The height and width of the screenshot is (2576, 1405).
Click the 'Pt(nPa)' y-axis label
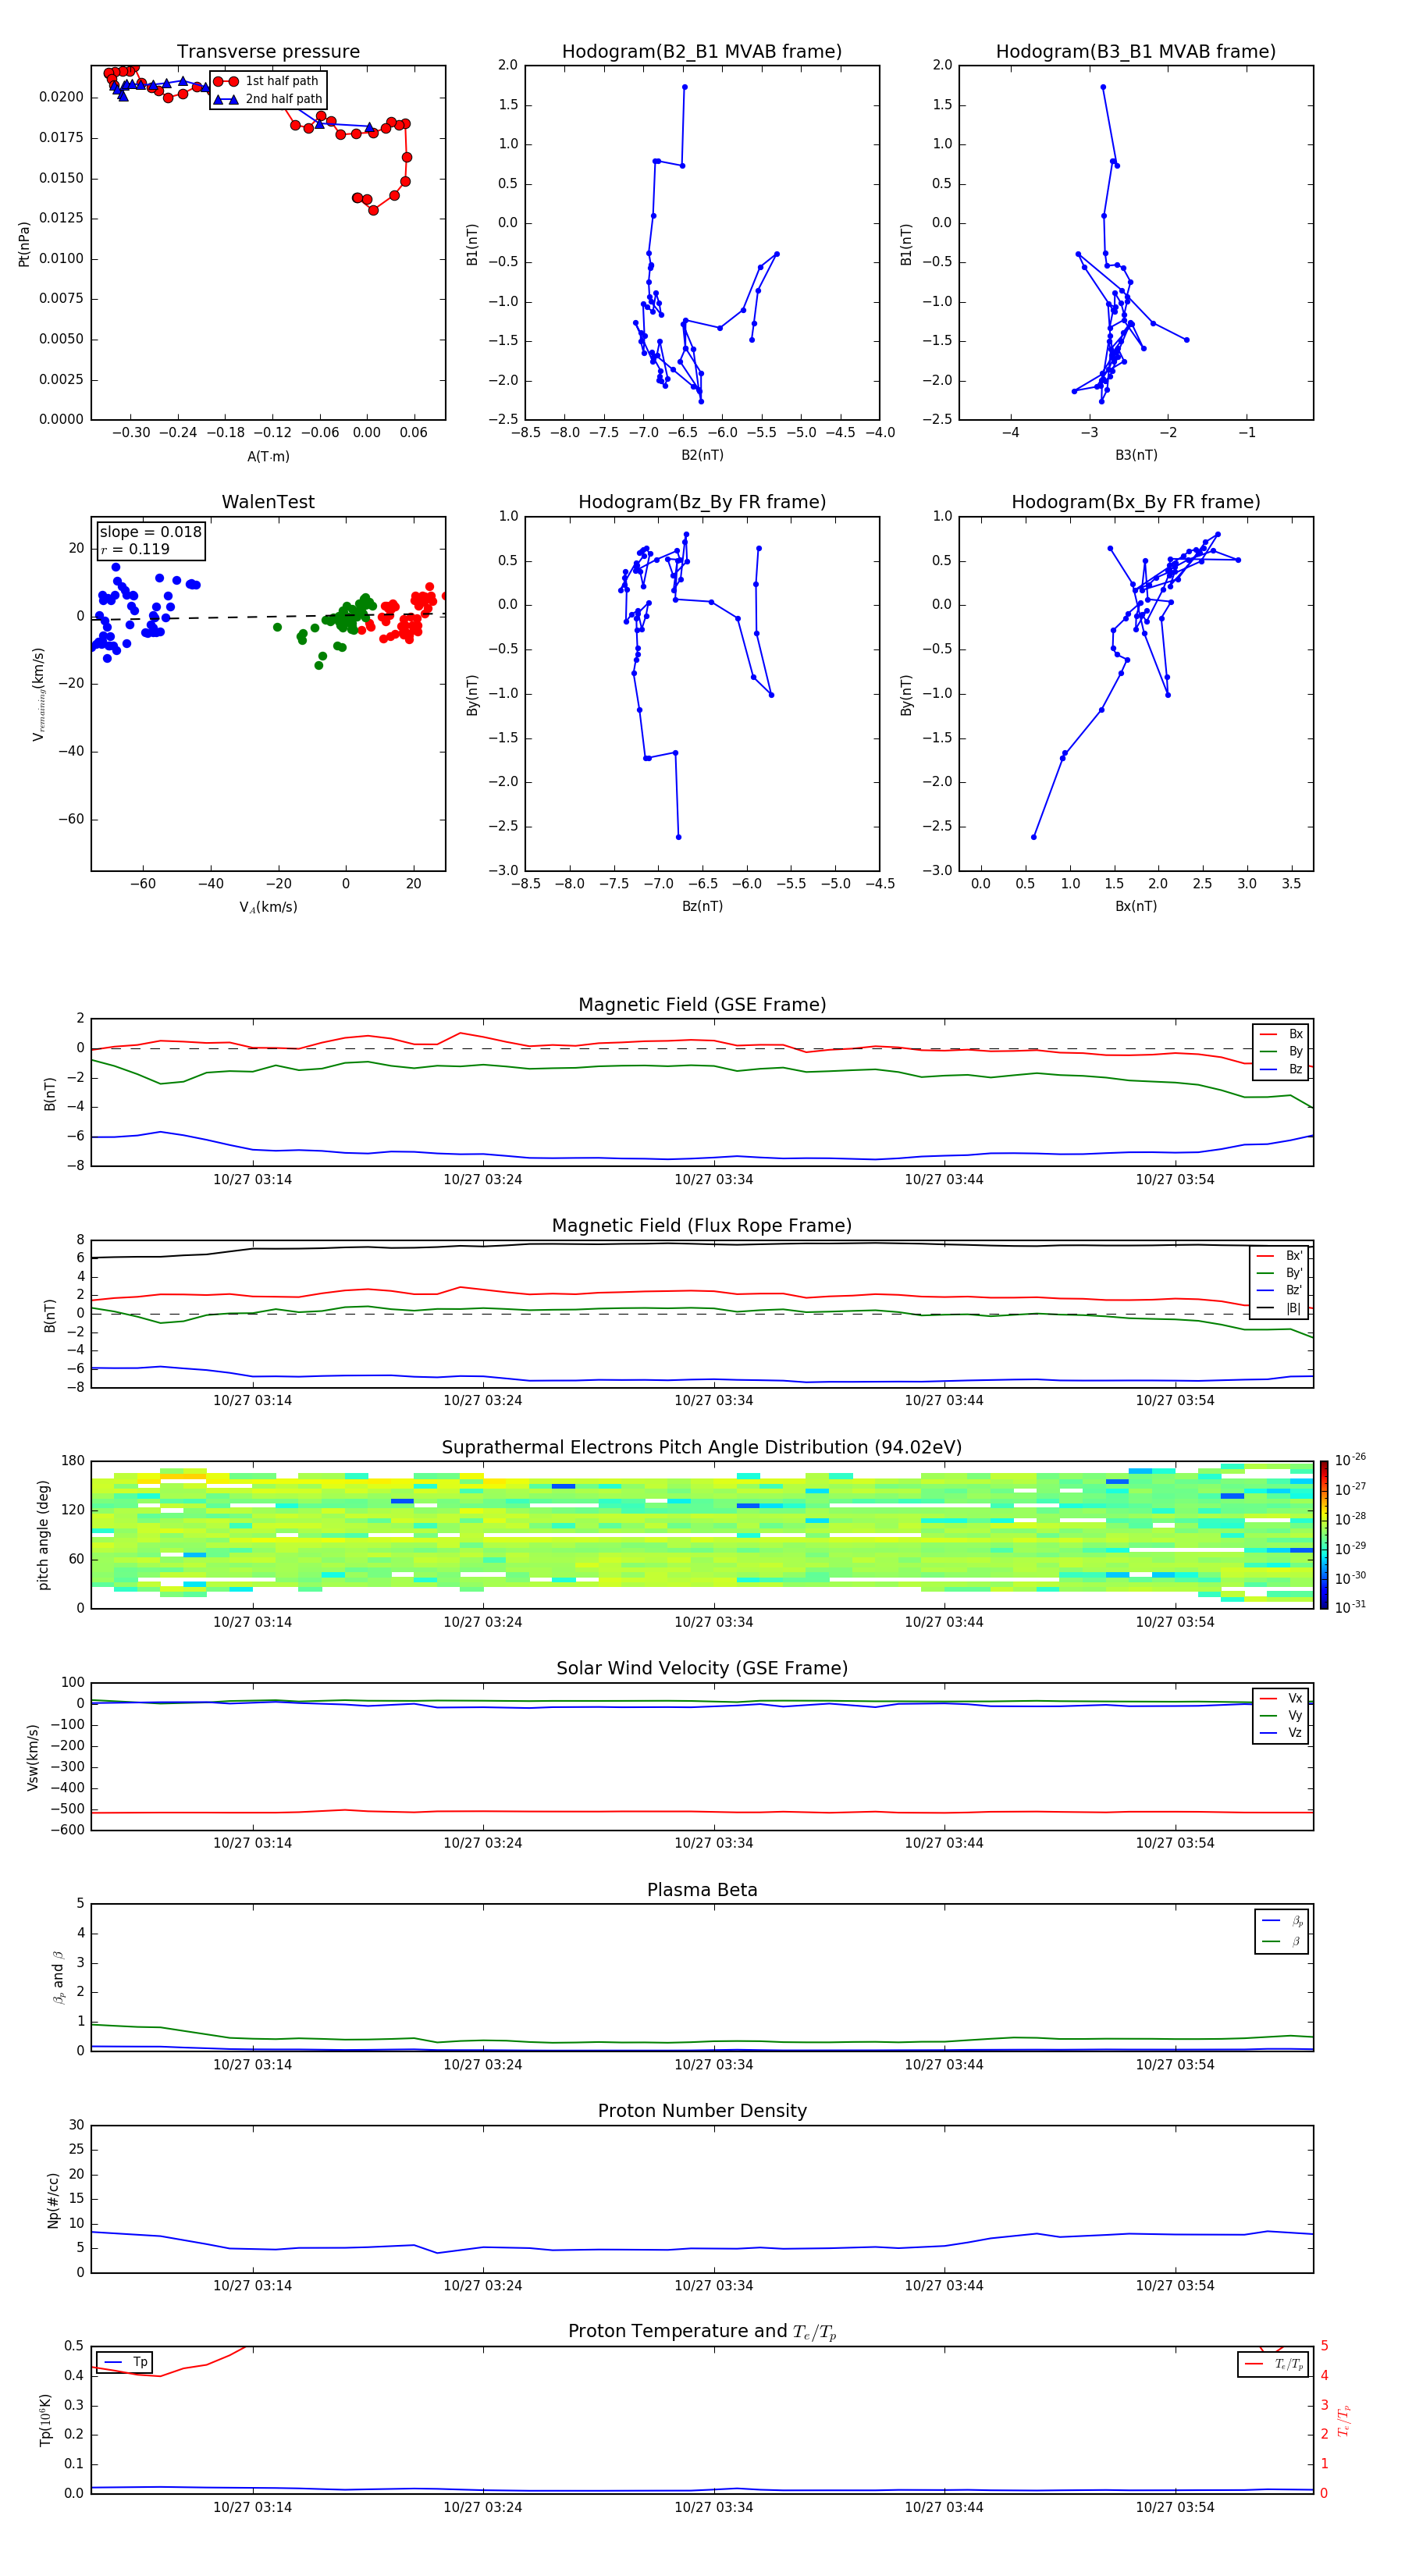pos(24,243)
